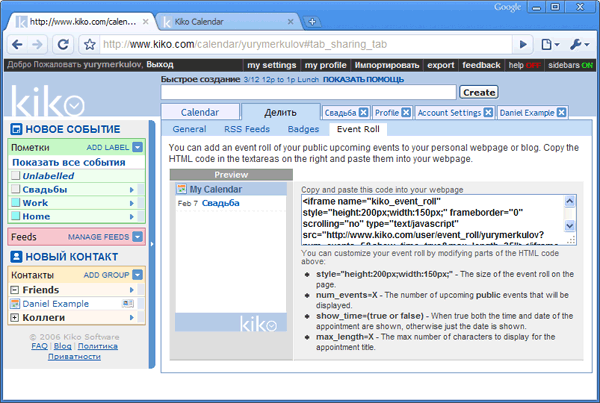This screenshot has height=403, width=600.
Task: Click feedback in the top bar
Action: [481, 65]
